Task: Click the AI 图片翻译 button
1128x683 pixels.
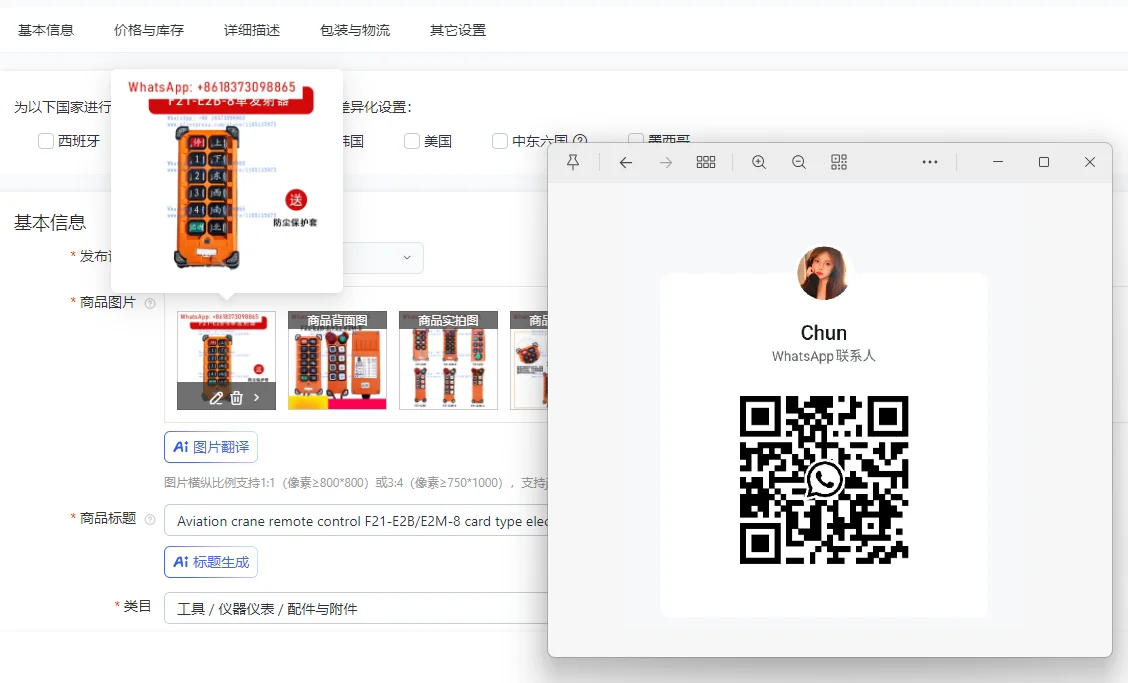Action: click(x=211, y=447)
